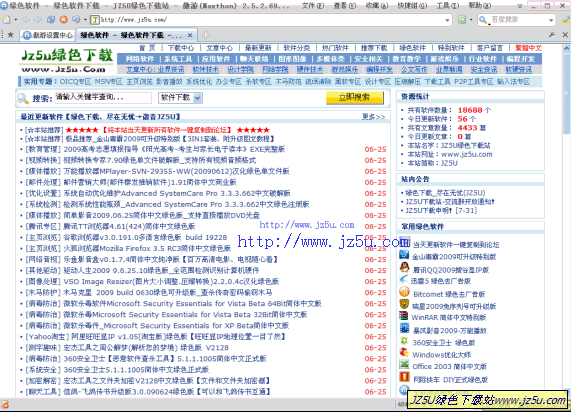Click the New Page document icon
Image resolution: width=571 pixels, height=412 pixels.
6,20
